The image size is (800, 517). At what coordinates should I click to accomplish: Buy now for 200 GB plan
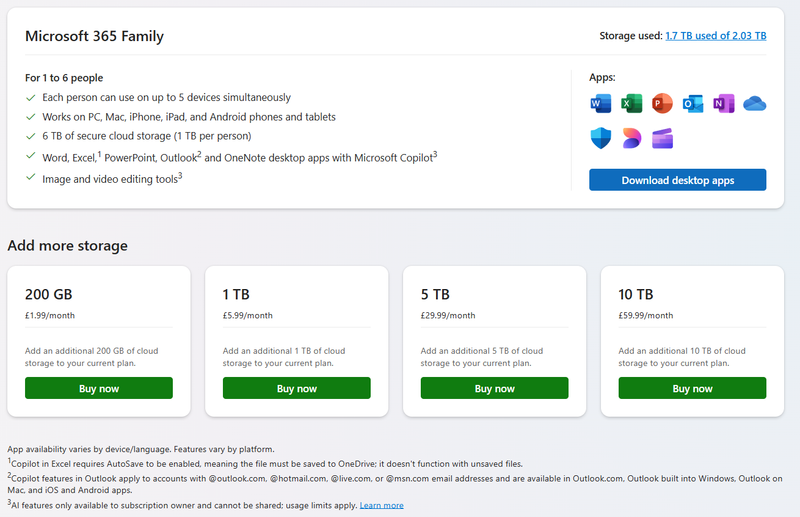[x=99, y=388]
